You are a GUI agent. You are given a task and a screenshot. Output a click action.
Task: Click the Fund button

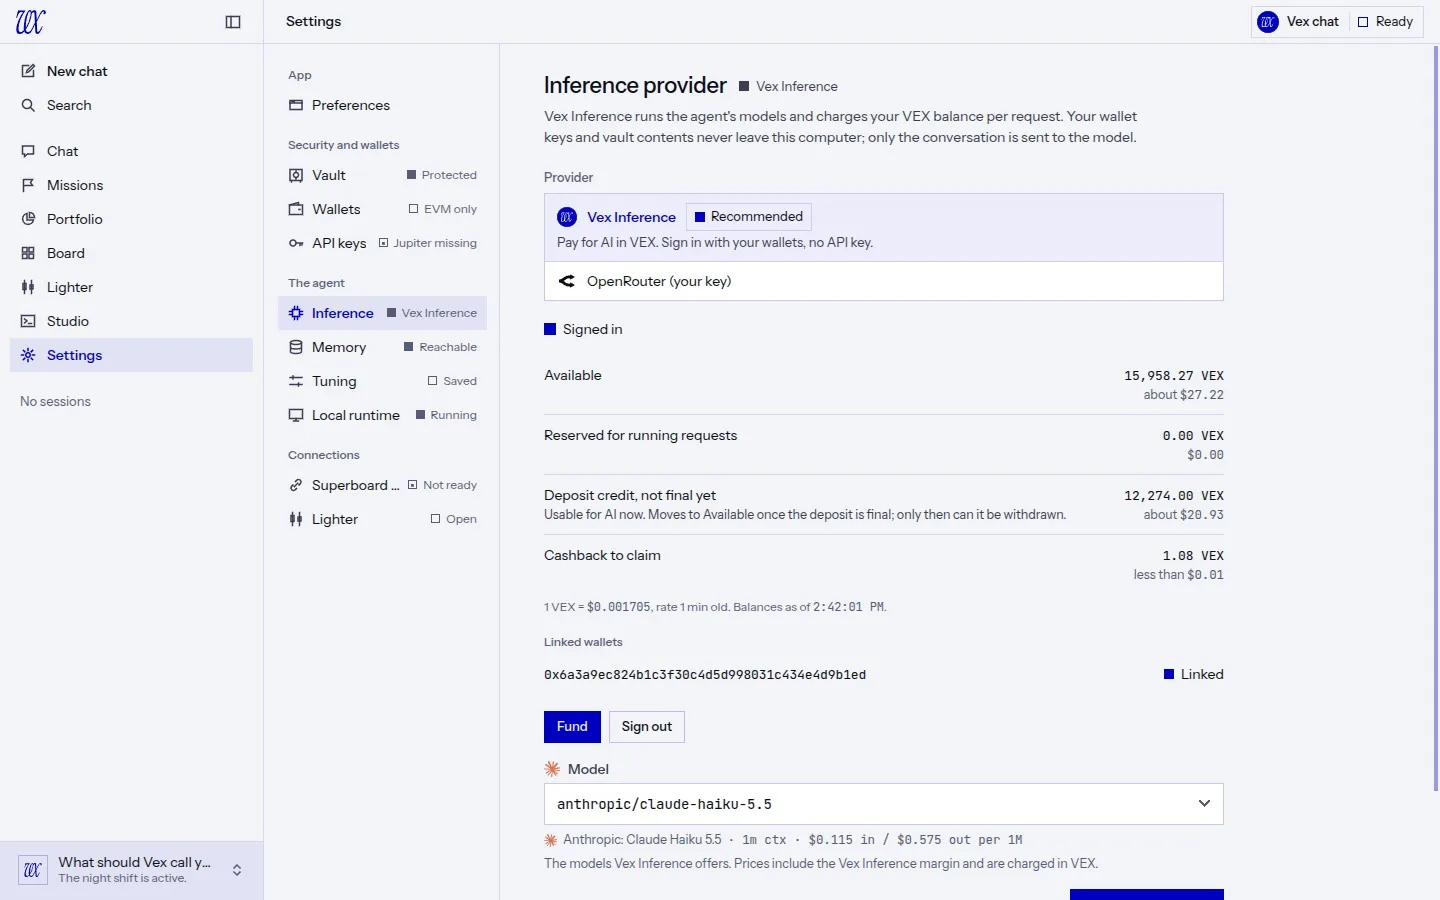(572, 727)
